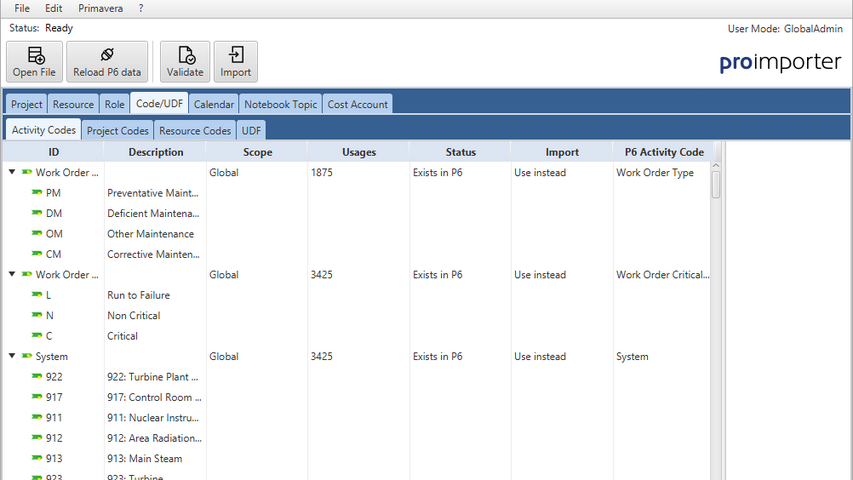Image resolution: width=853 pixels, height=480 pixels.
Task: Switch to the Calendar tab
Action: pos(214,104)
